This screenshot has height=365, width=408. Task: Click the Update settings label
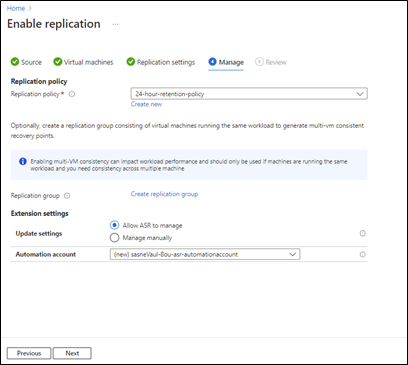[x=39, y=233]
